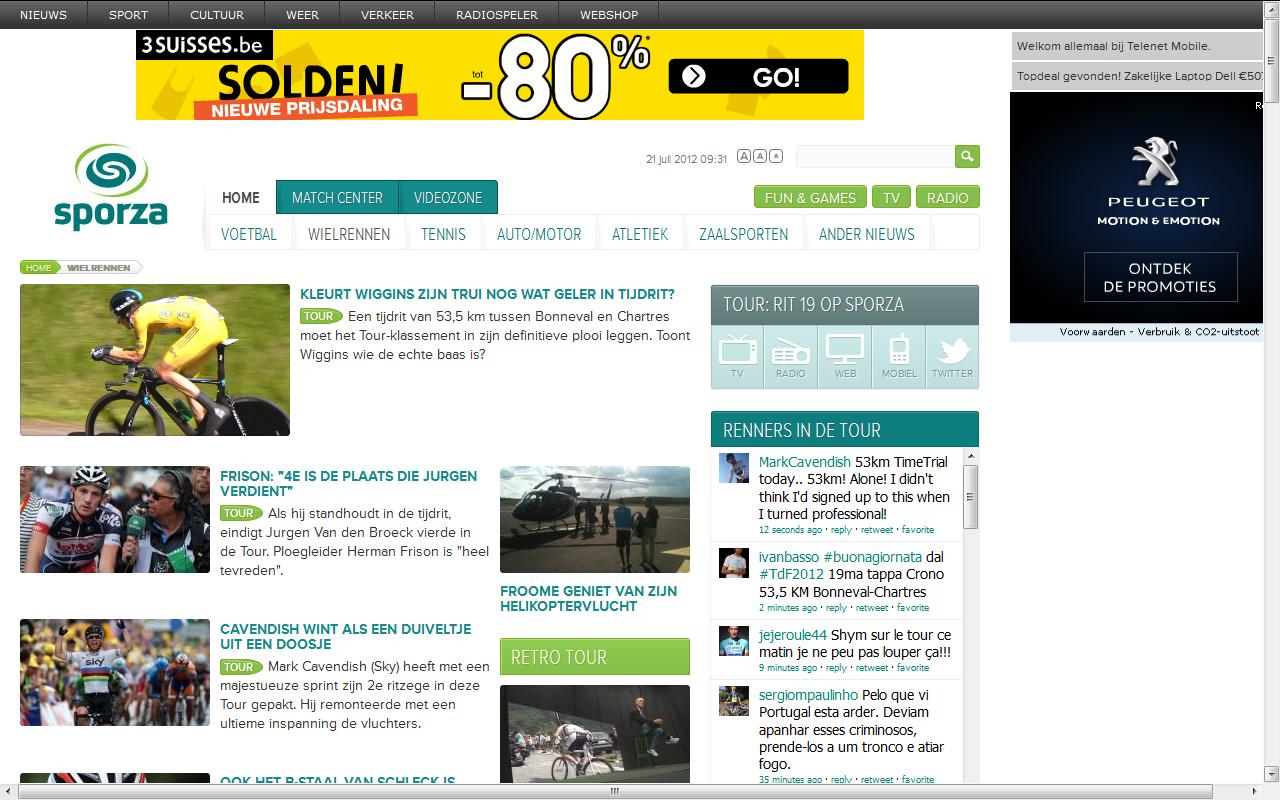Select the largest font size A icon

tap(744, 156)
